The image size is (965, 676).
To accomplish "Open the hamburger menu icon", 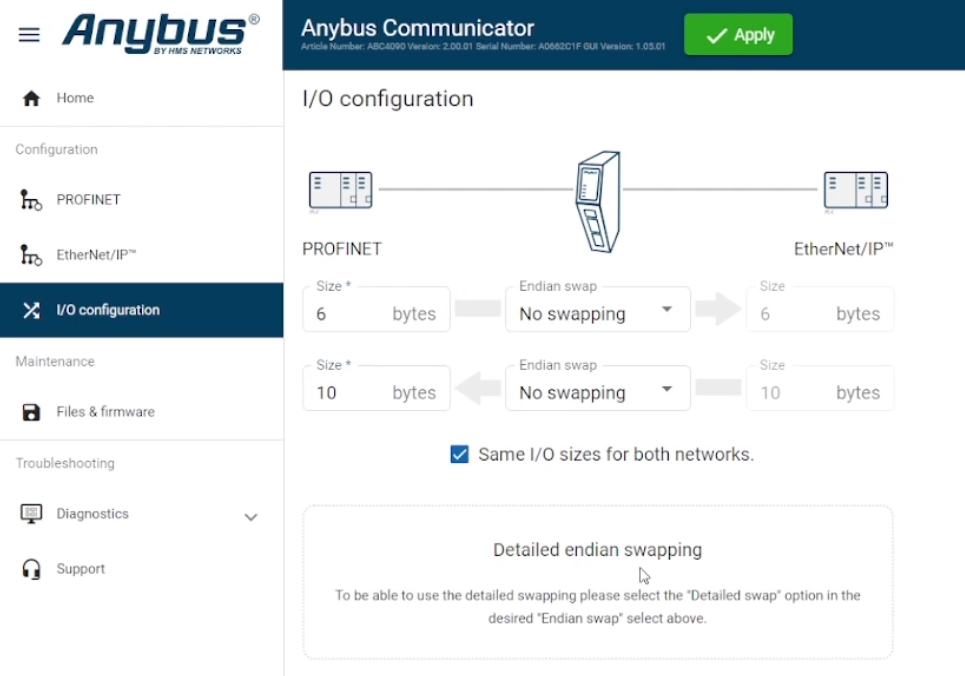I will click(x=29, y=34).
